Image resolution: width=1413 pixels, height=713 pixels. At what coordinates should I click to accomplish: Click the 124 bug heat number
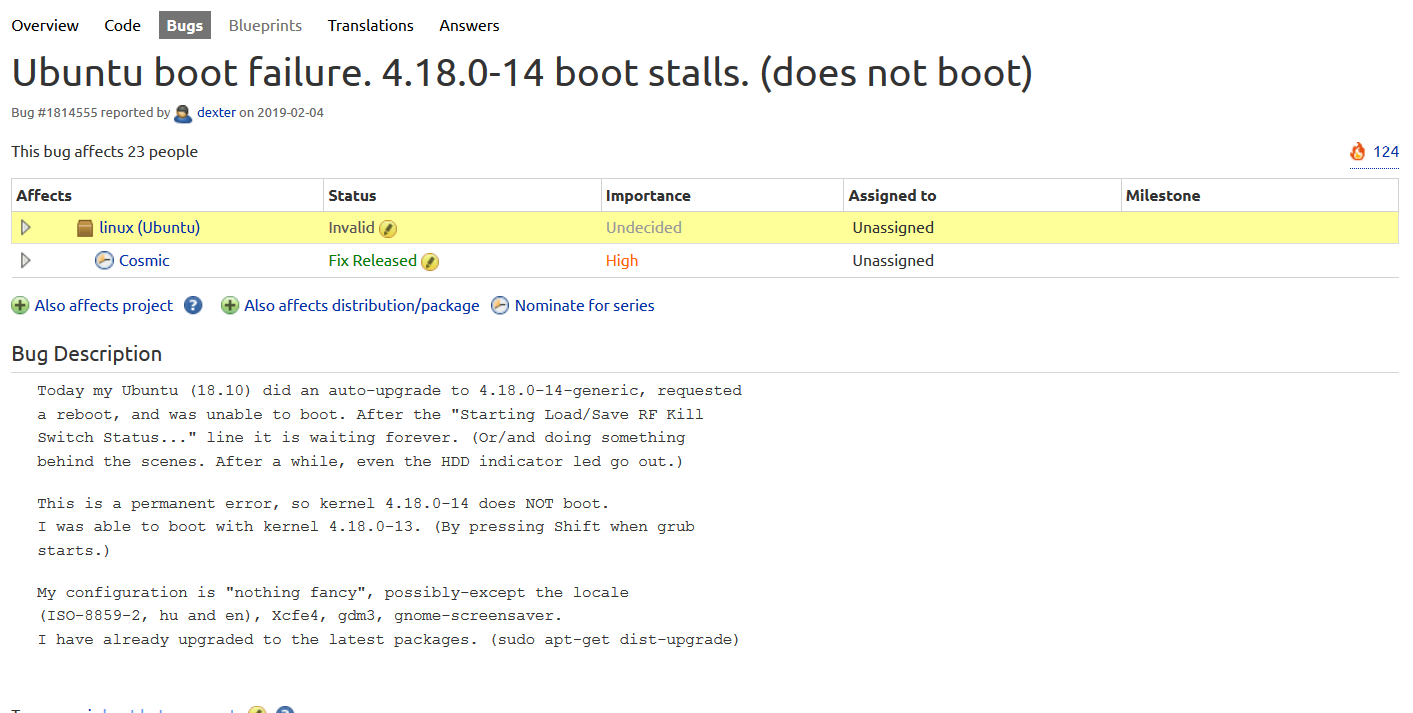click(x=1386, y=152)
